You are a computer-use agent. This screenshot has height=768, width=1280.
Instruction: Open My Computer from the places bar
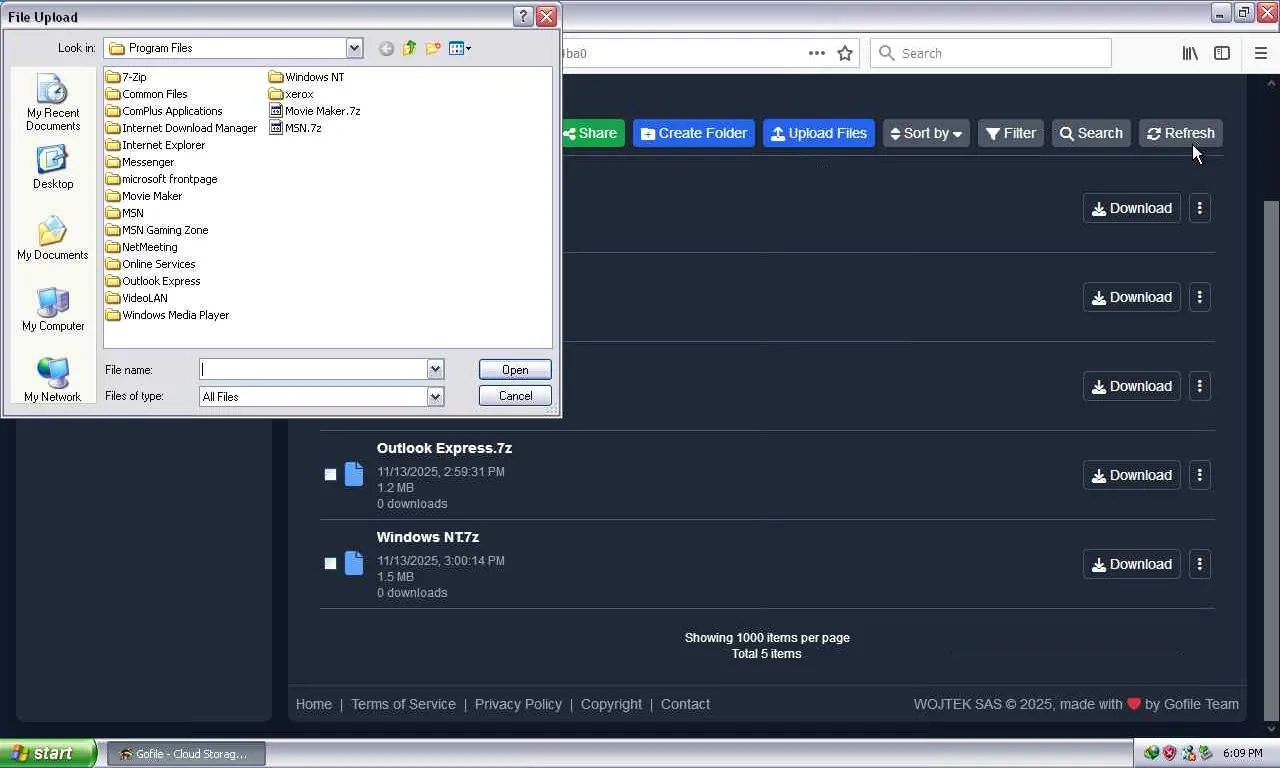click(53, 310)
